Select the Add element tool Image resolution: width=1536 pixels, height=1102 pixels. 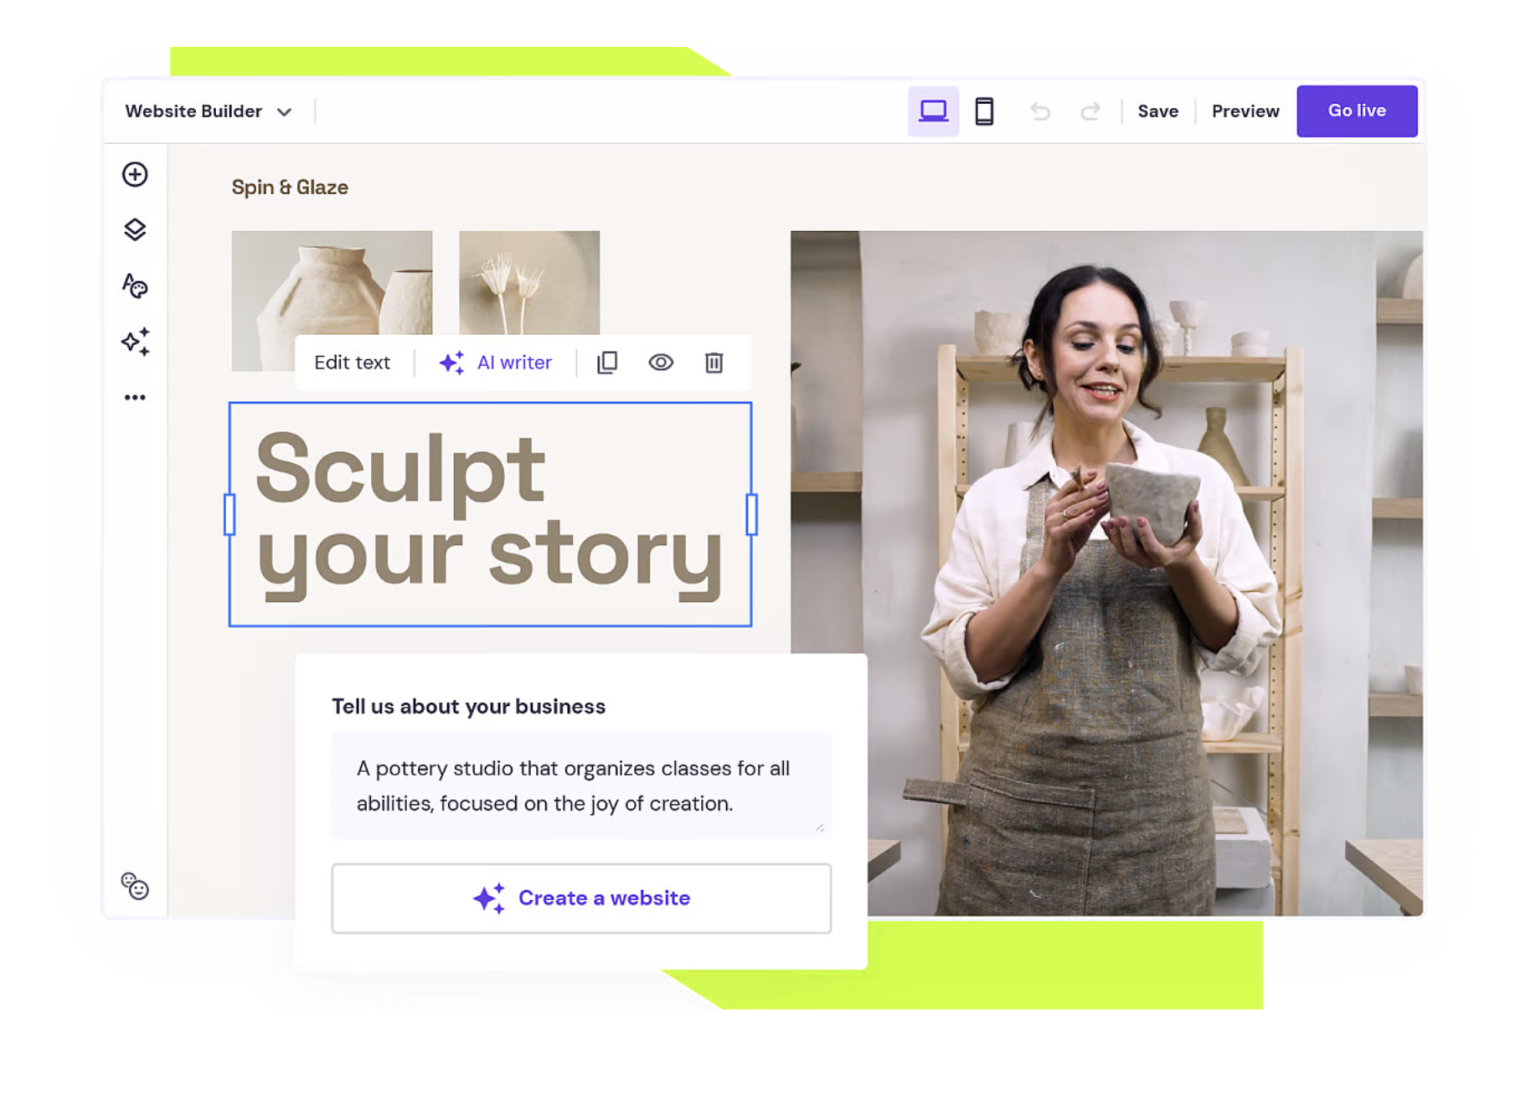tap(135, 174)
